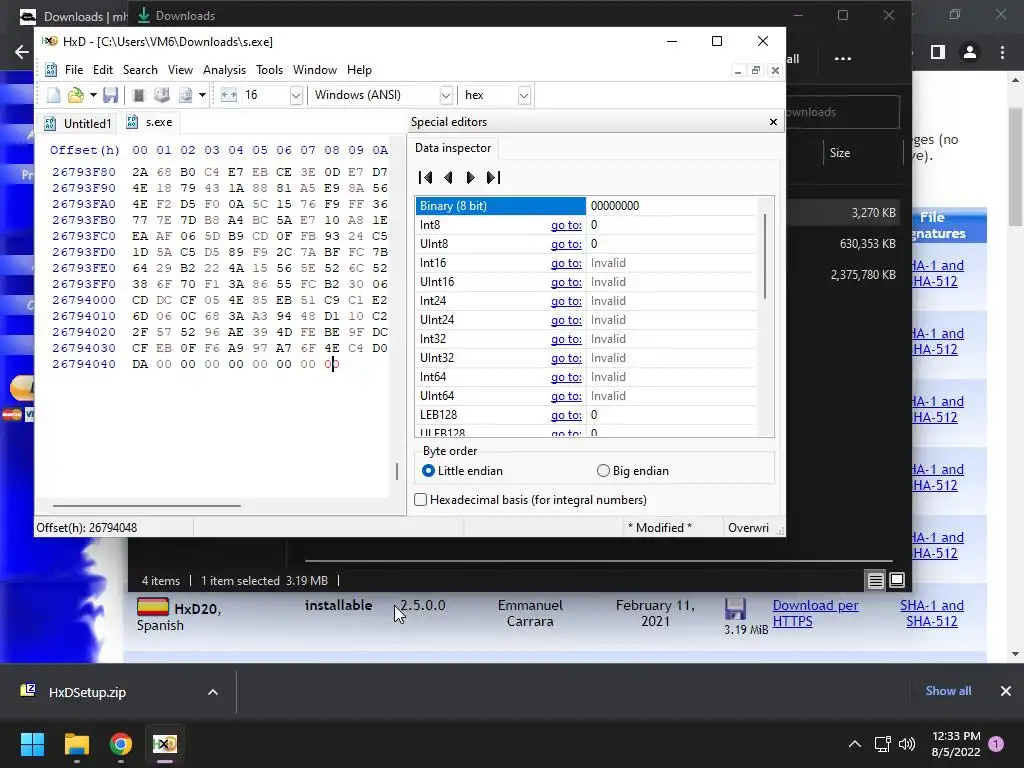Expand the bytes per row dropdown showing 16
This screenshot has height=768, width=1024.
coord(296,95)
